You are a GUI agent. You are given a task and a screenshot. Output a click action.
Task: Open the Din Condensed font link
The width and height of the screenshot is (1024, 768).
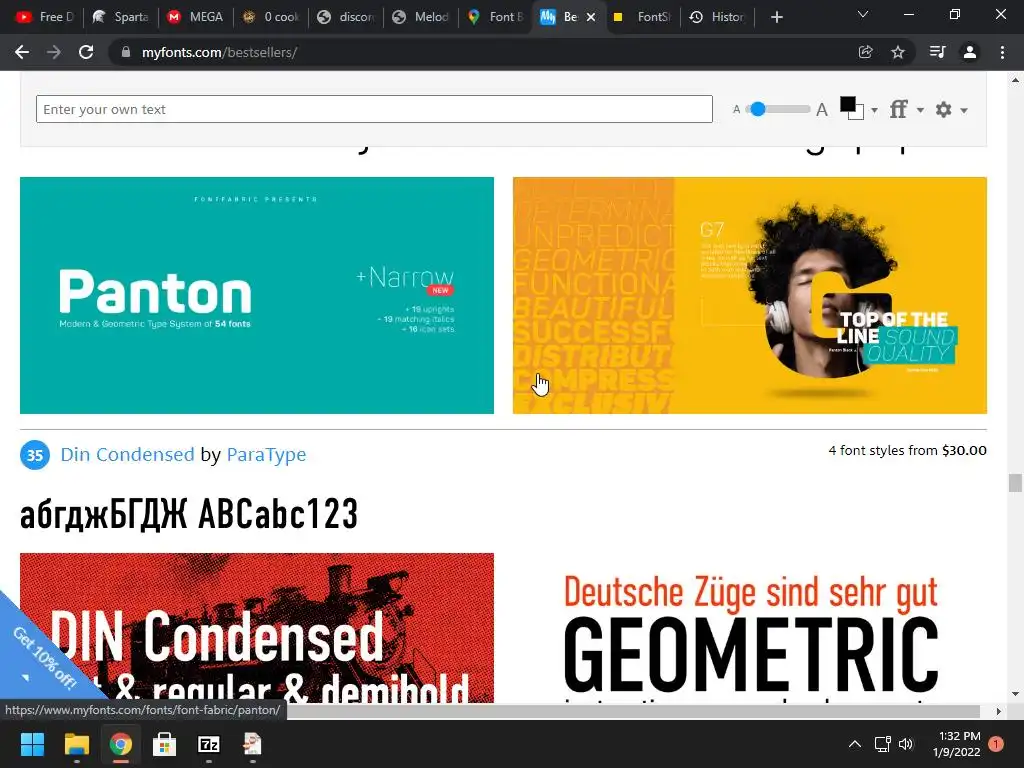click(x=127, y=455)
